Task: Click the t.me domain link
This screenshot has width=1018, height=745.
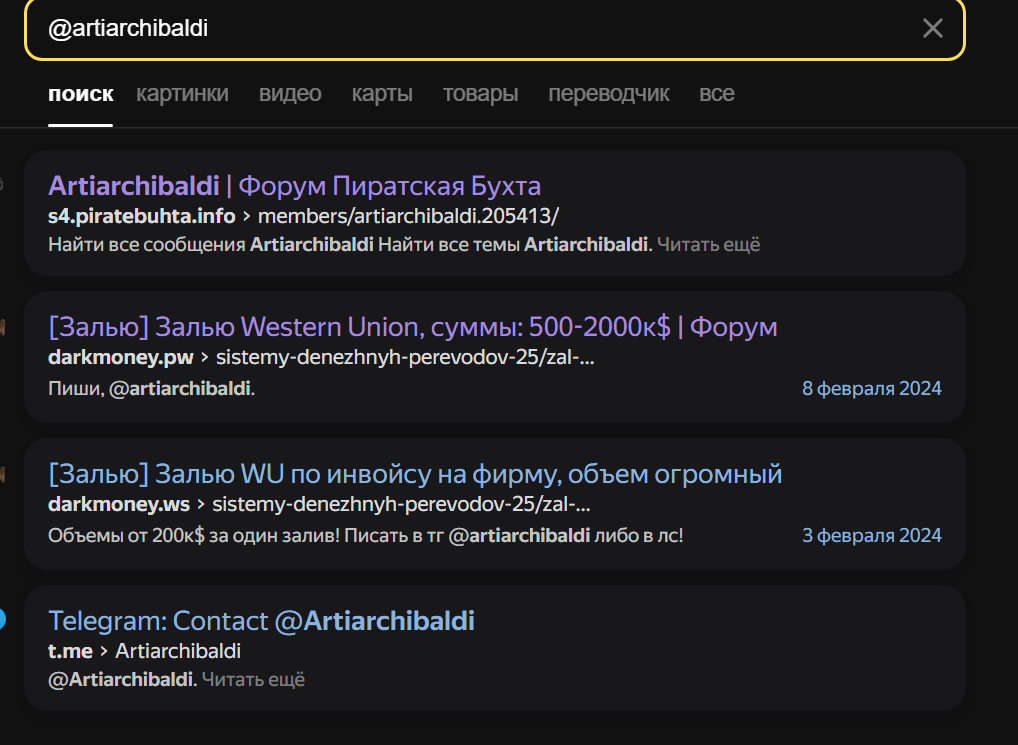Action: (x=70, y=651)
